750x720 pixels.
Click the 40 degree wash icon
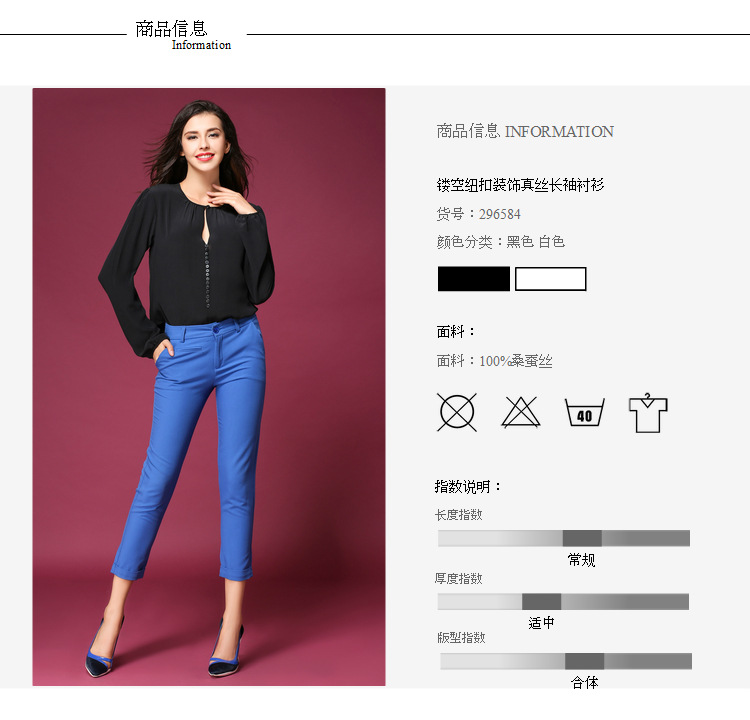click(x=585, y=412)
